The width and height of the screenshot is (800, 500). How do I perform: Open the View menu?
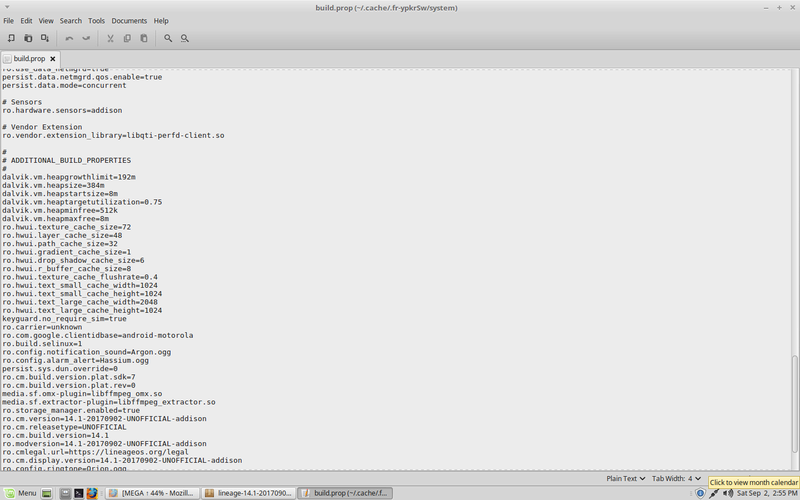[46, 21]
